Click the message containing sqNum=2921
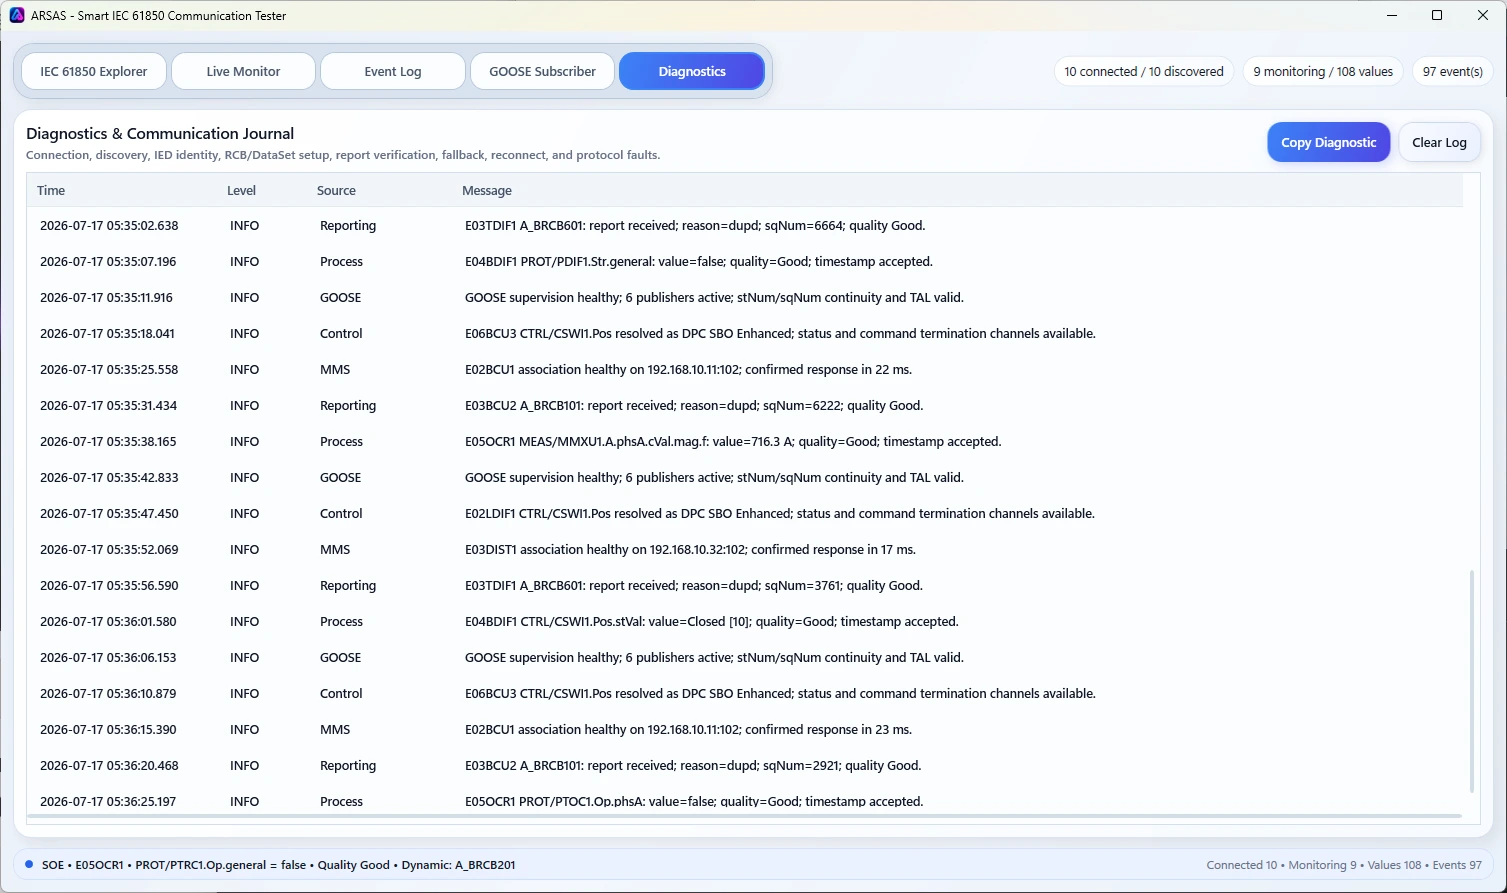 coord(693,766)
